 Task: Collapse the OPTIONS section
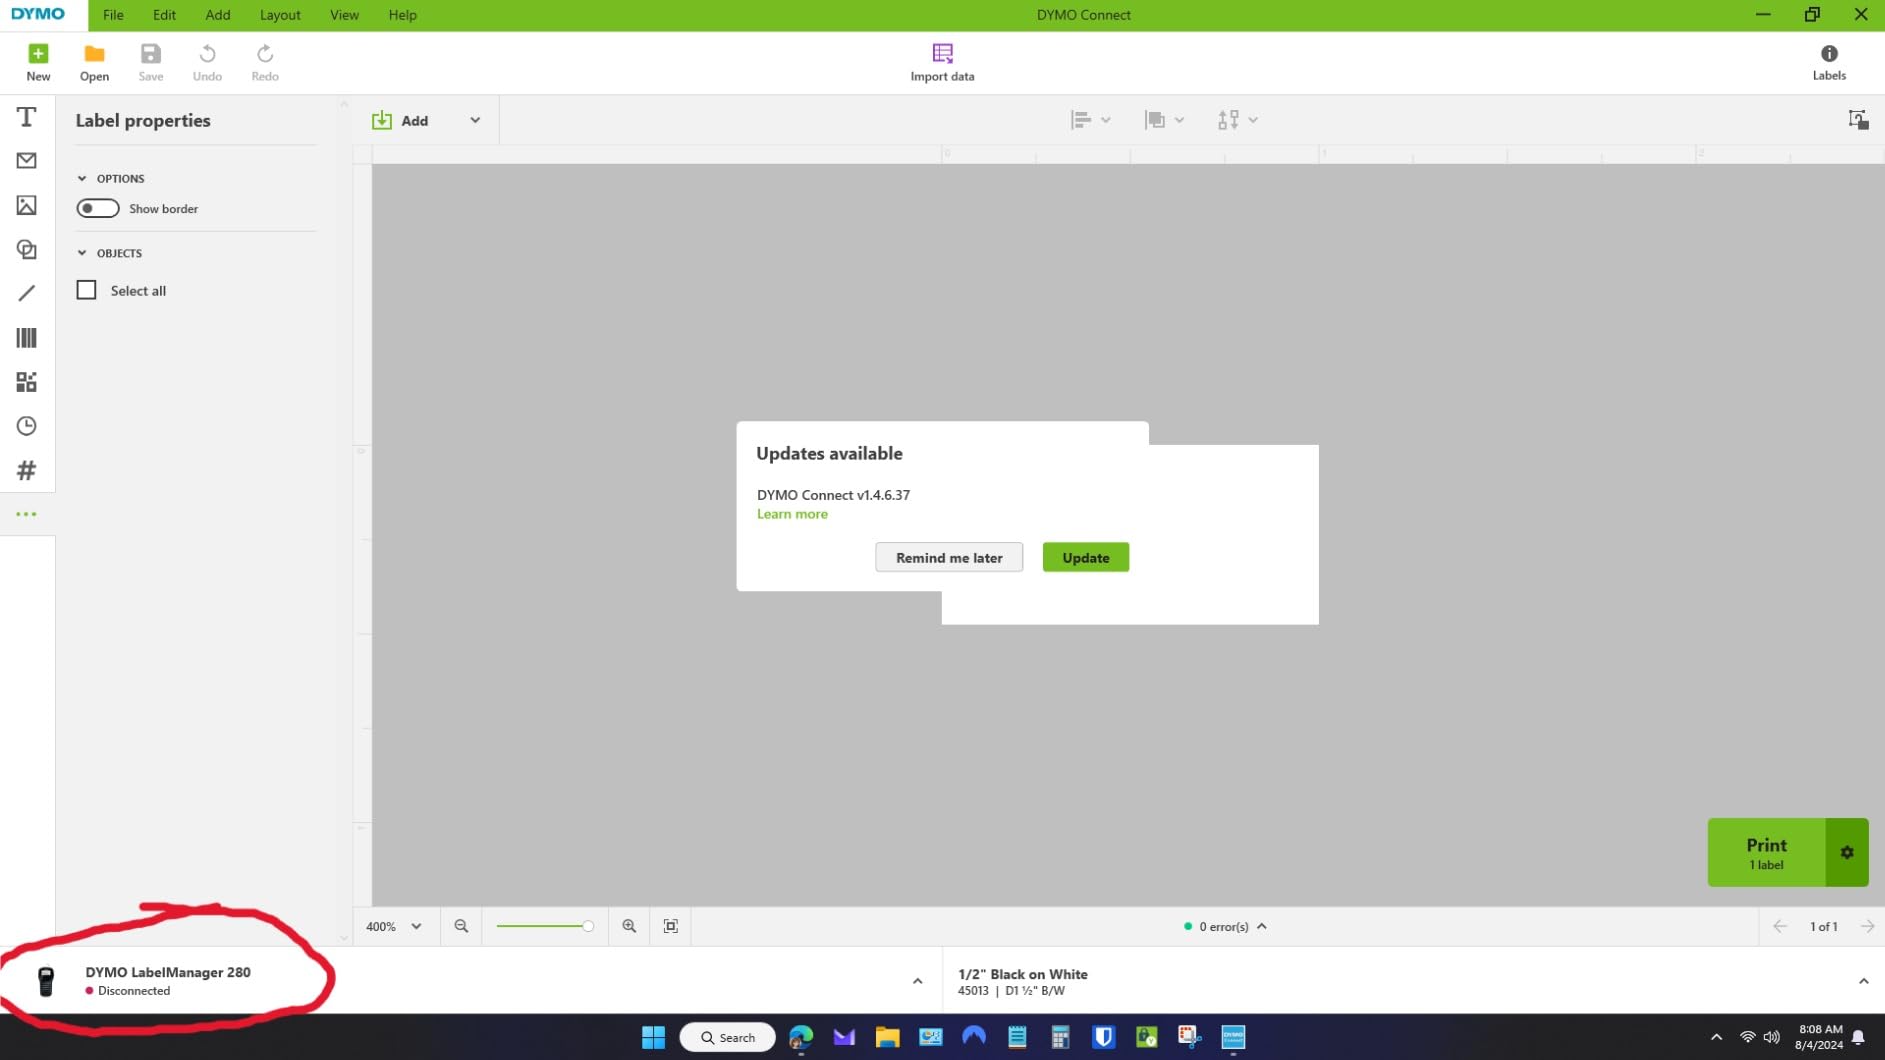click(82, 178)
